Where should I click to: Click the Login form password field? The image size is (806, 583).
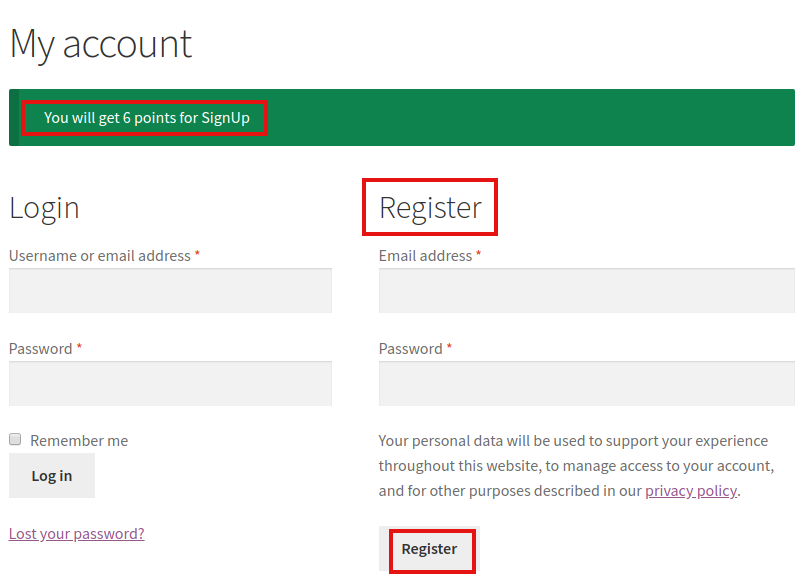click(x=170, y=384)
